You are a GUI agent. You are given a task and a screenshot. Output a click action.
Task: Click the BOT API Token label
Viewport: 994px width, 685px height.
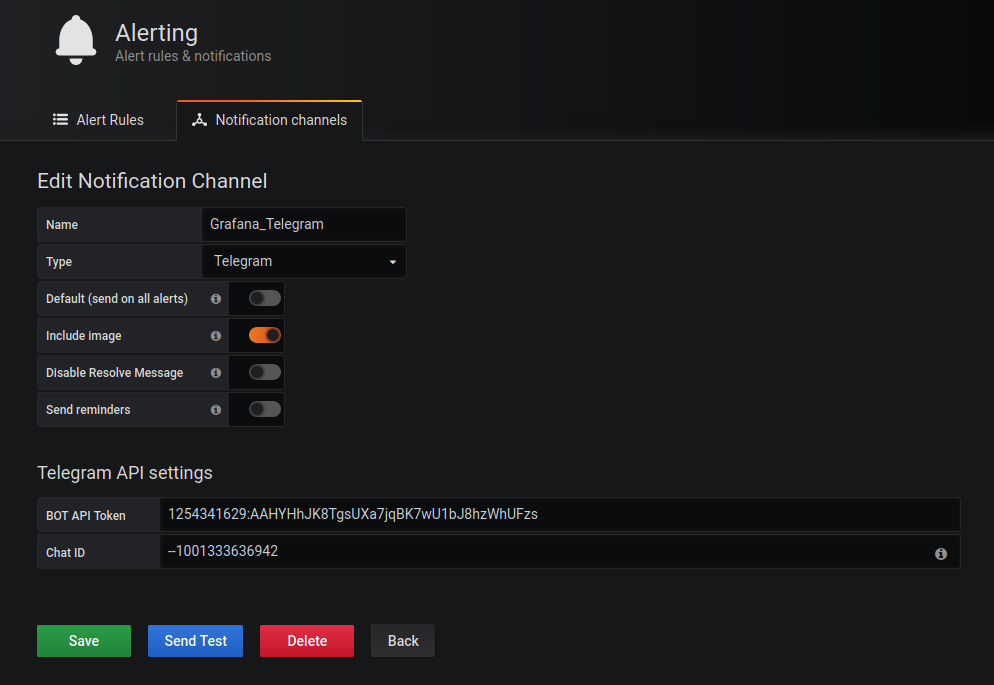pyautogui.click(x=86, y=516)
